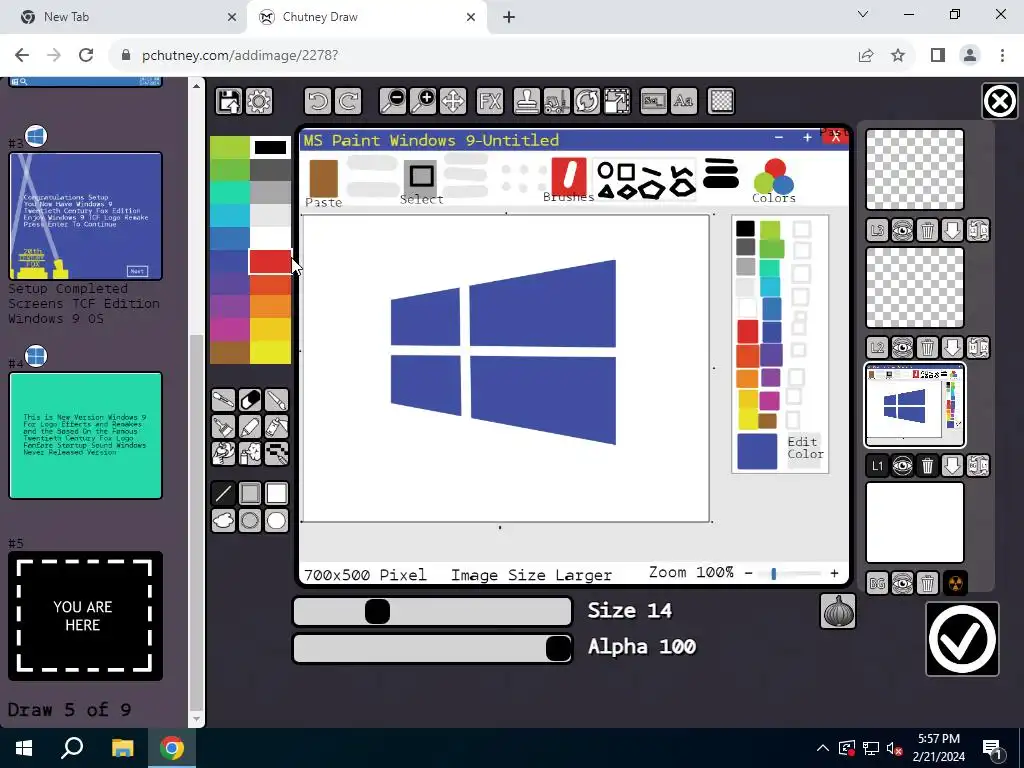Open the Aa text tool
This screenshot has height=768, width=1024.
point(684,101)
